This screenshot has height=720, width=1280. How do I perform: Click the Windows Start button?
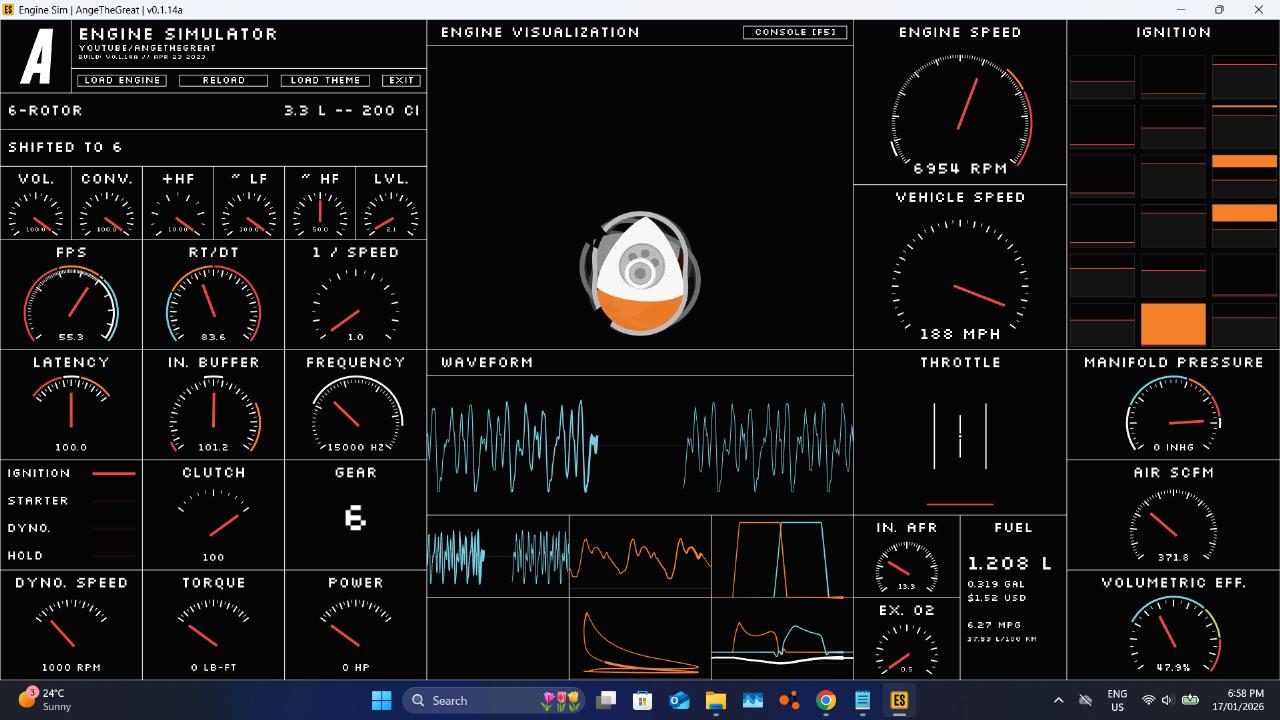(382, 700)
